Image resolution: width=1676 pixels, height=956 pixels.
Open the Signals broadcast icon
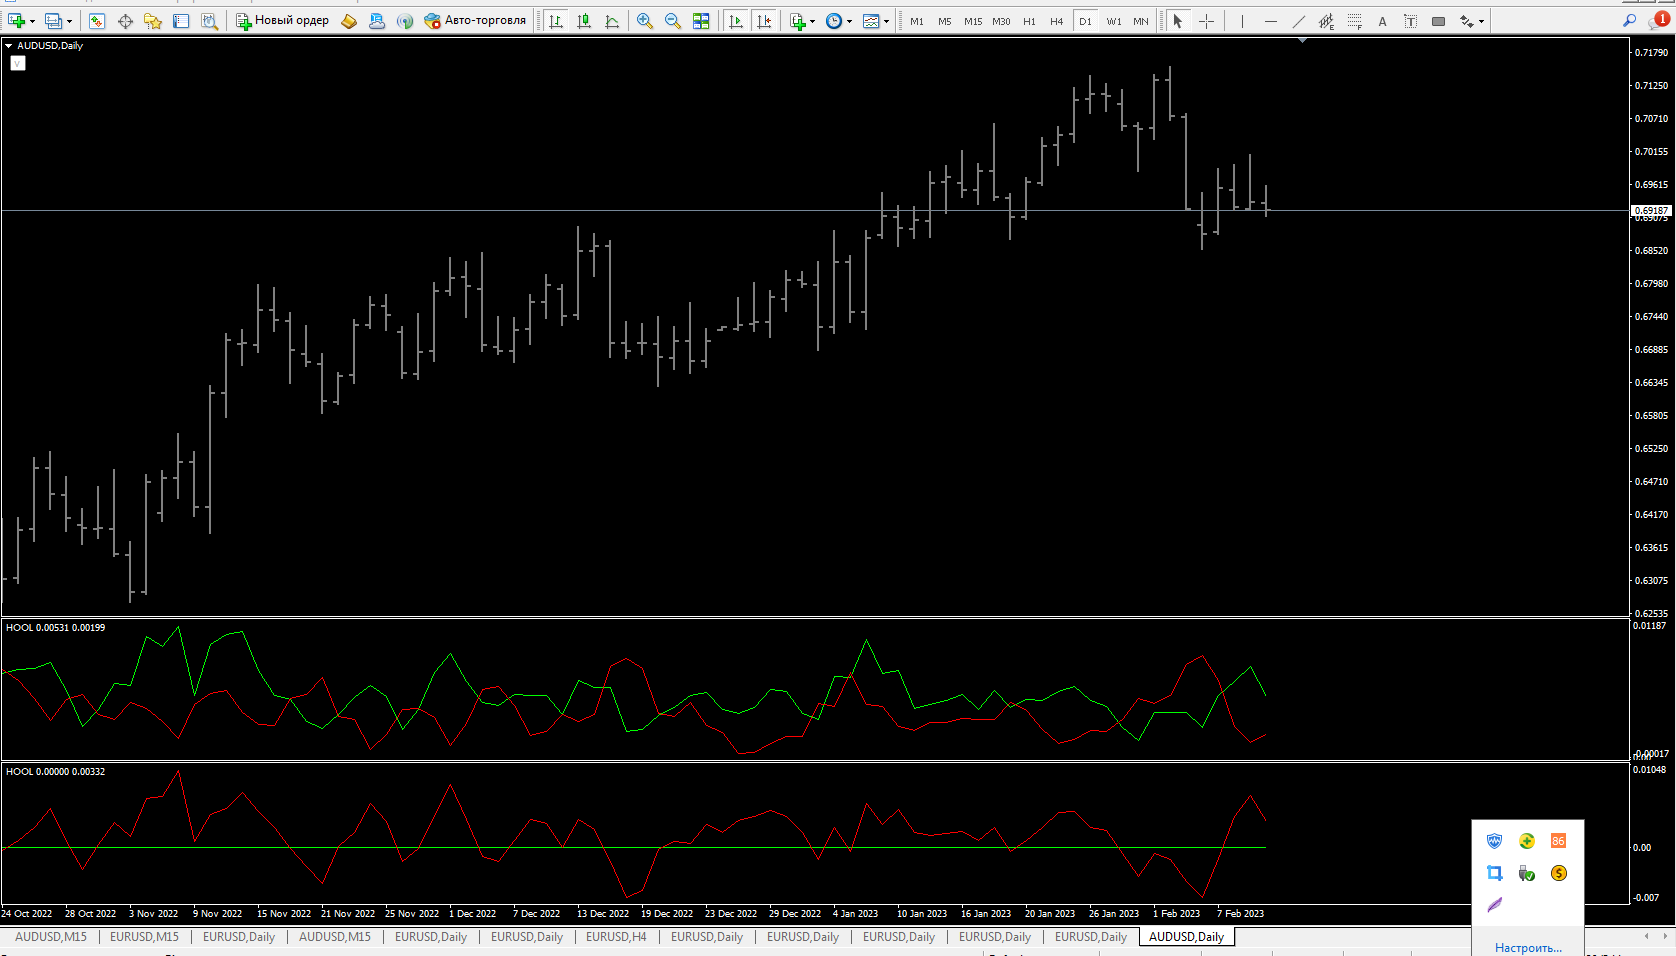click(x=405, y=21)
